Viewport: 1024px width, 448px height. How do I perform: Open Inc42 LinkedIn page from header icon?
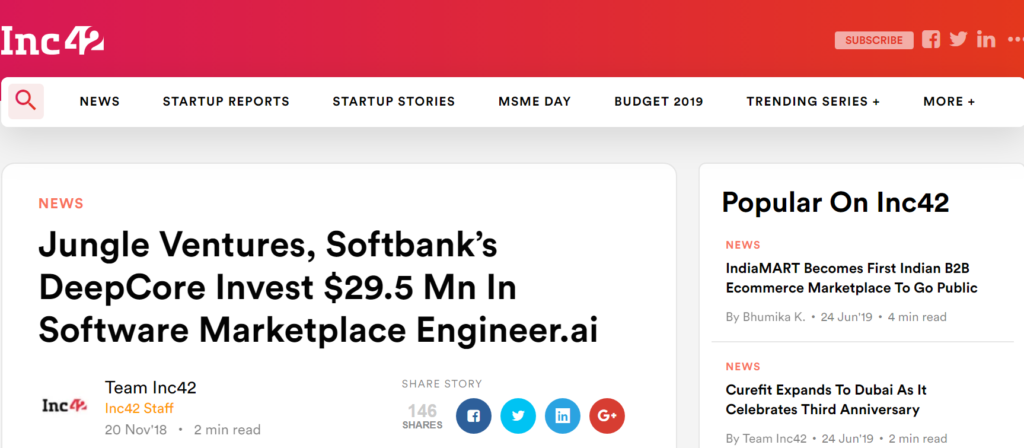(986, 40)
